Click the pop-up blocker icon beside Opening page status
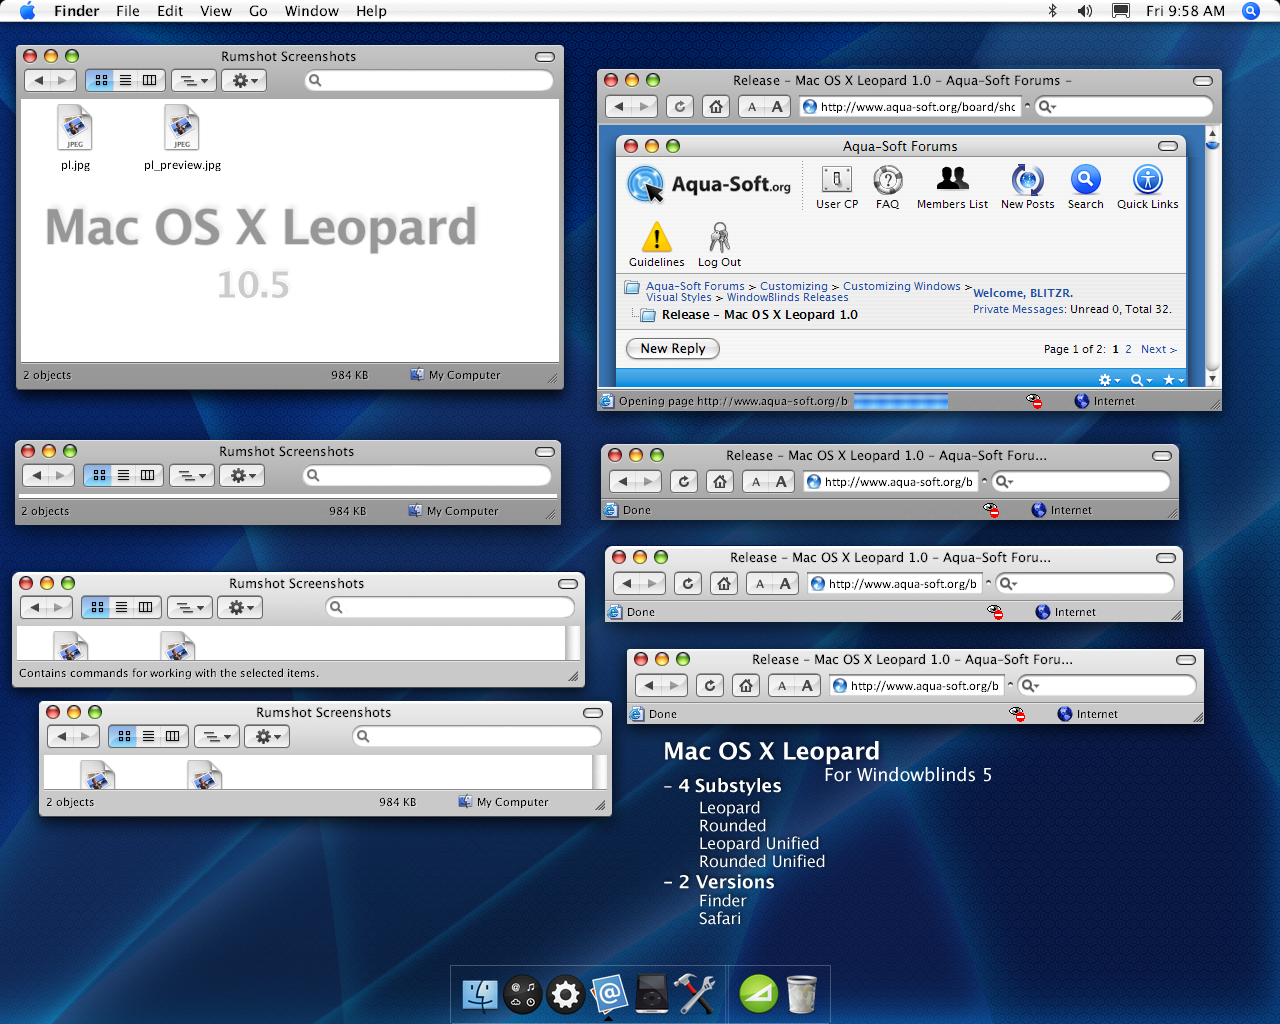The width and height of the screenshot is (1280, 1024). (x=1034, y=401)
